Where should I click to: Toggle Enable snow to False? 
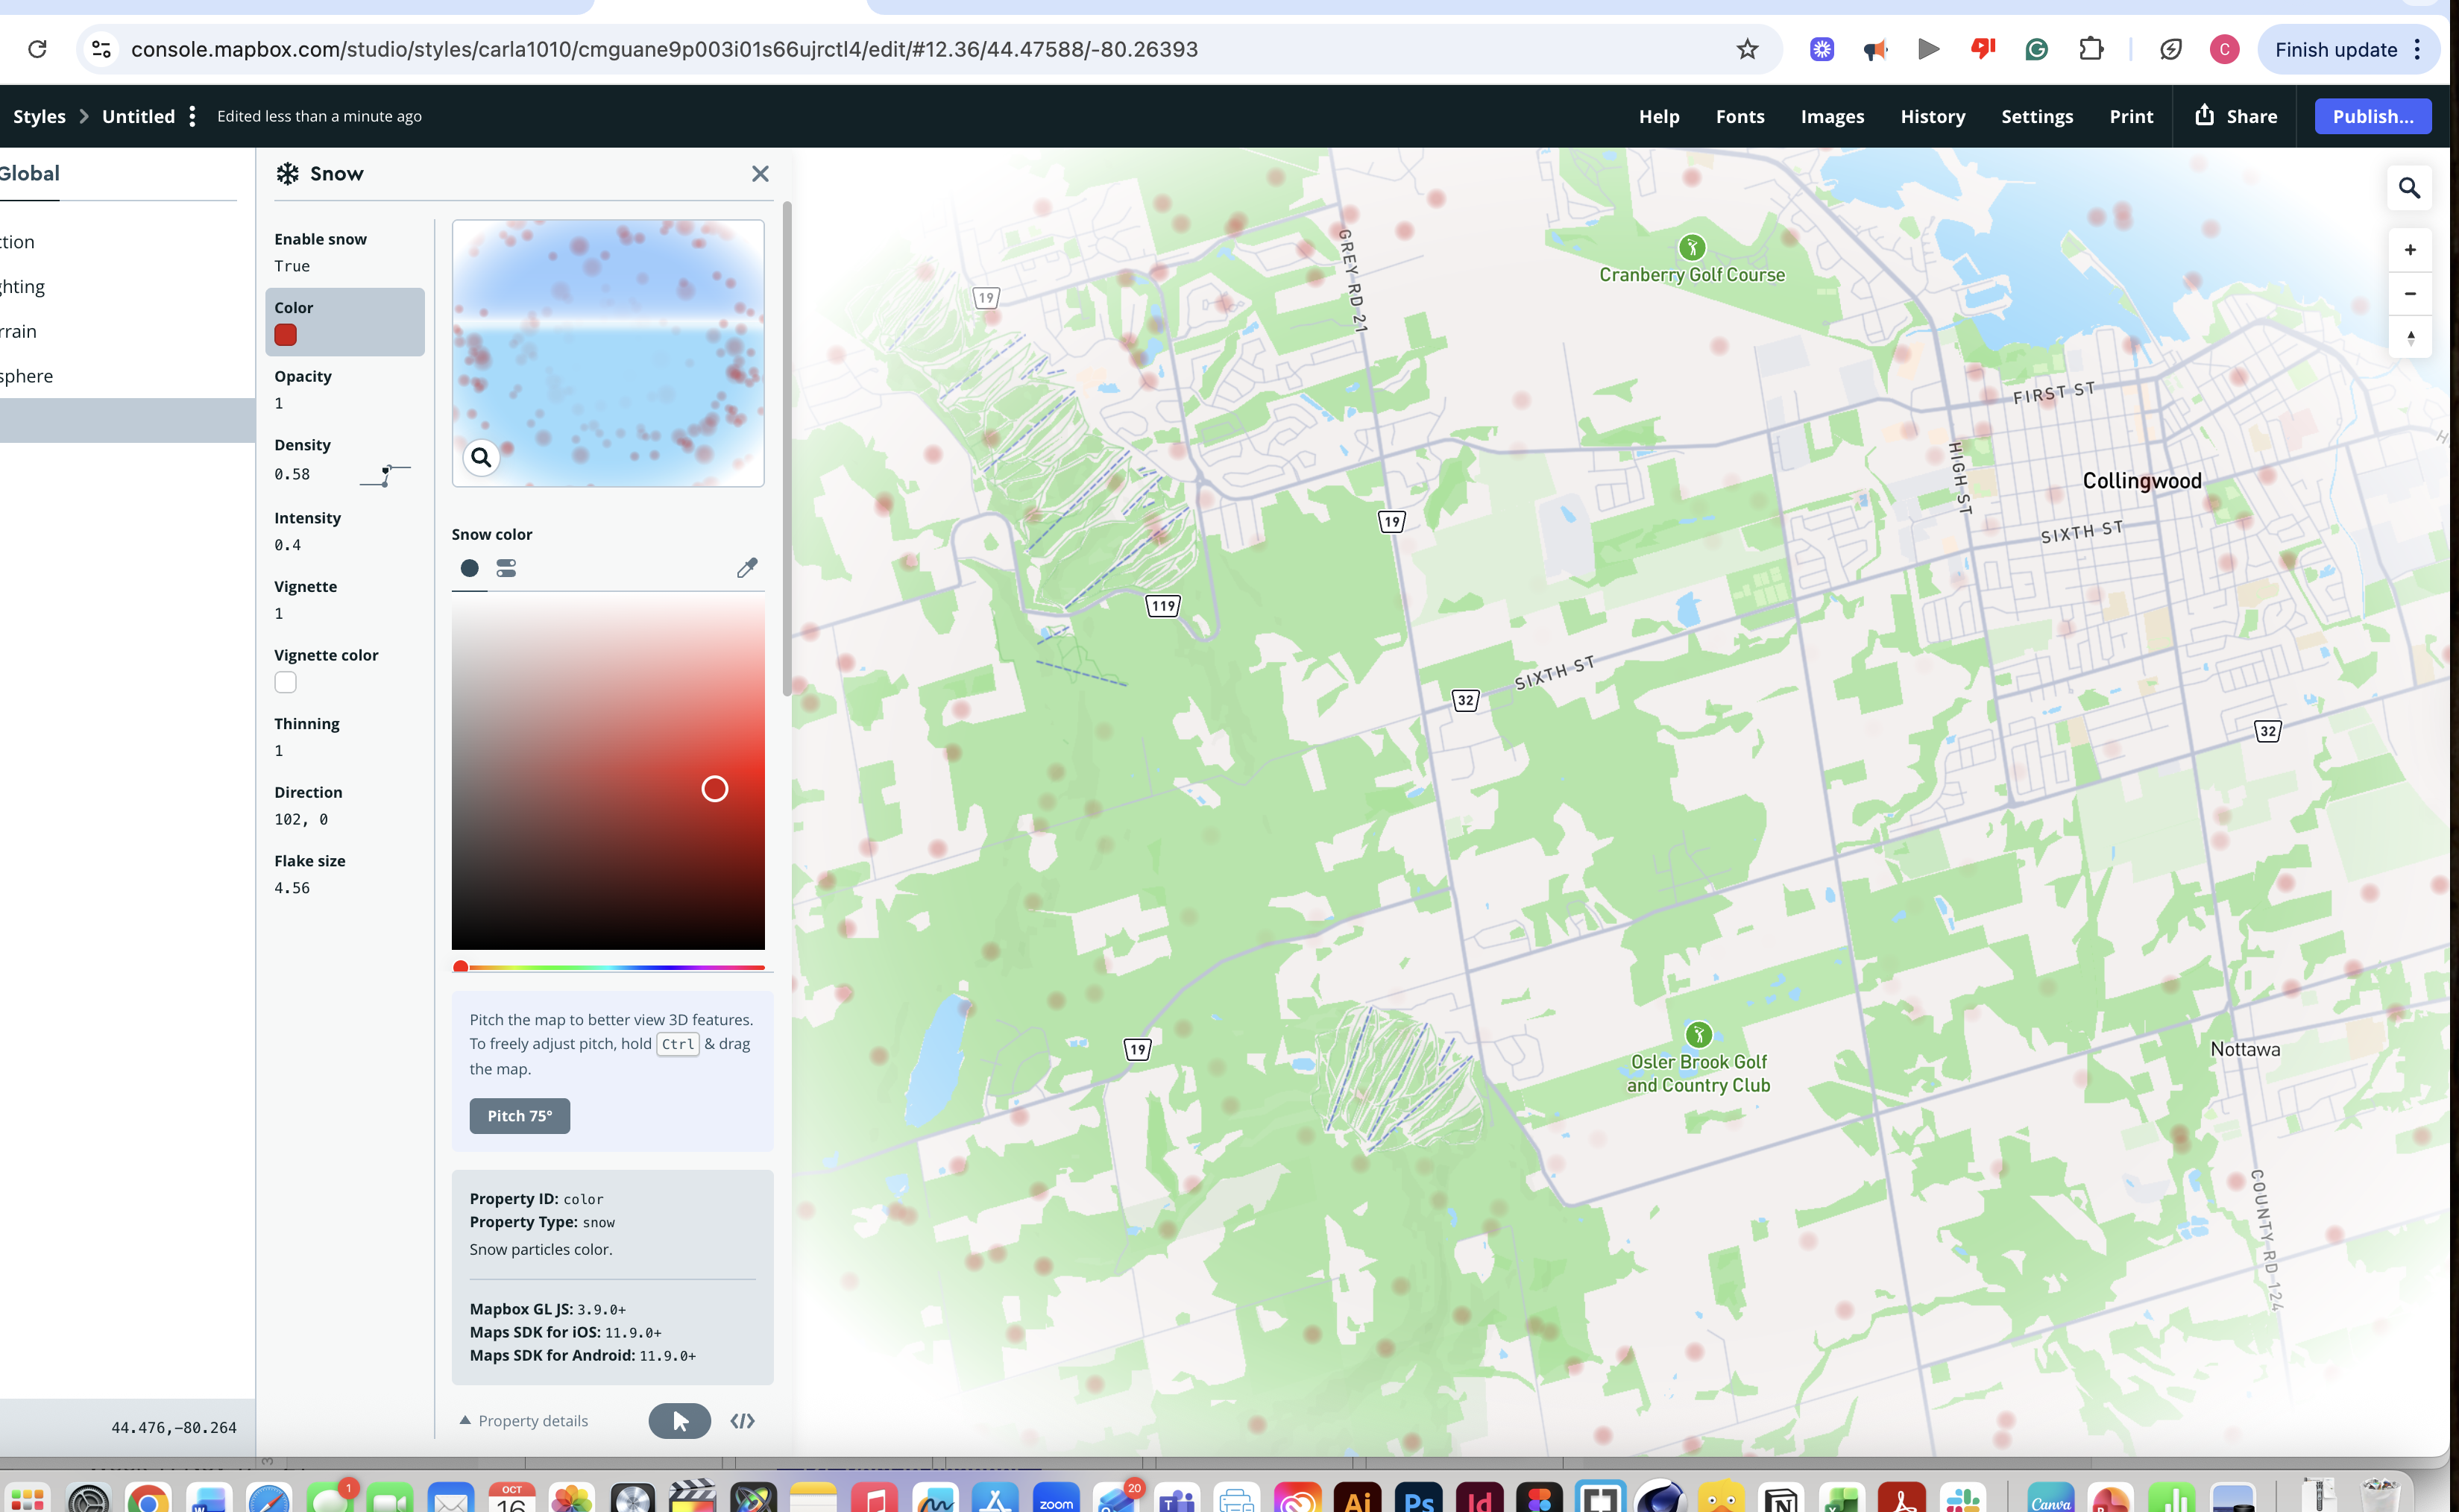[292, 265]
